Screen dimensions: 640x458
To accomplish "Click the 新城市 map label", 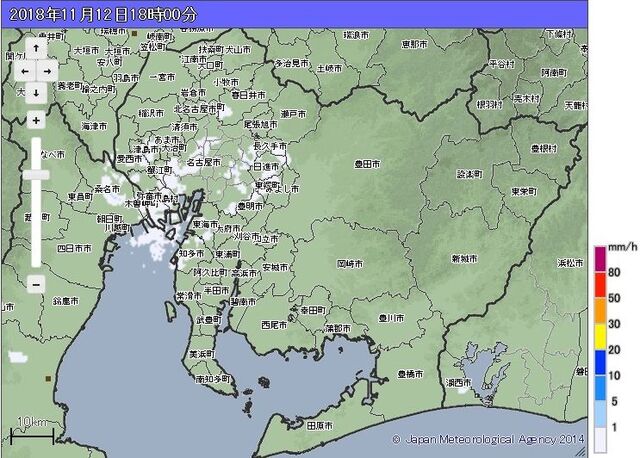I will point(464,258).
